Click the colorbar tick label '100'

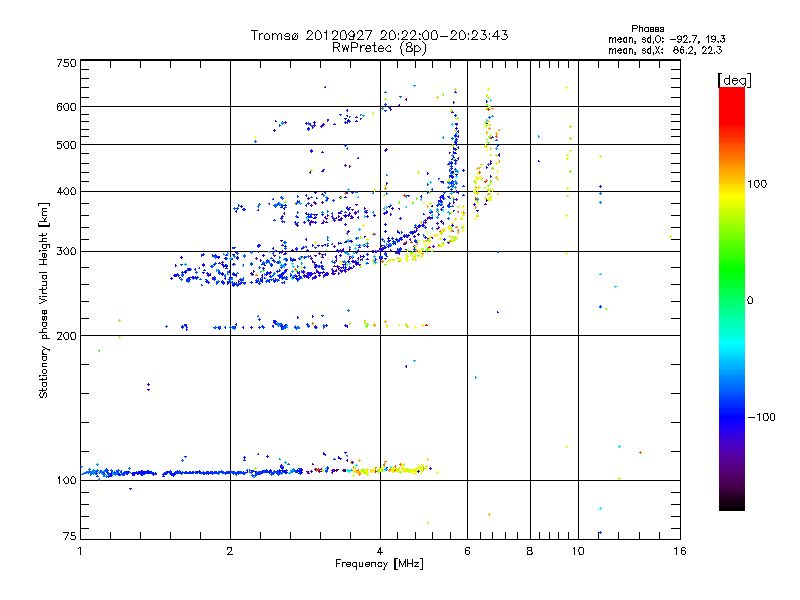pyautogui.click(x=757, y=184)
